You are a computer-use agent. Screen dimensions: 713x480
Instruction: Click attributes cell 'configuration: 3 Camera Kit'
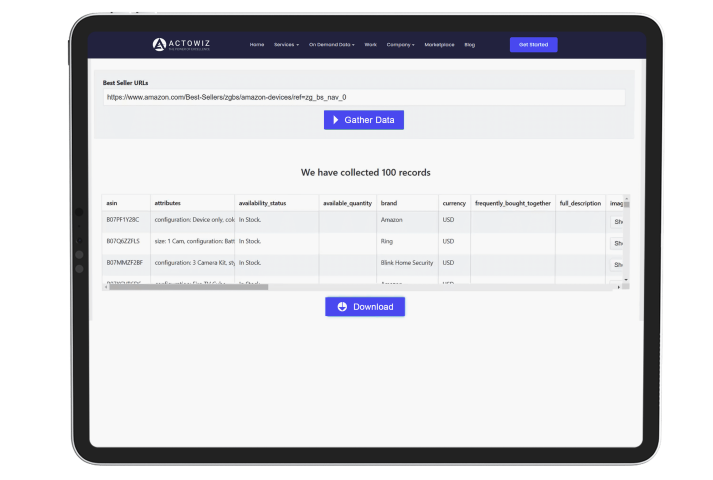[194, 263]
